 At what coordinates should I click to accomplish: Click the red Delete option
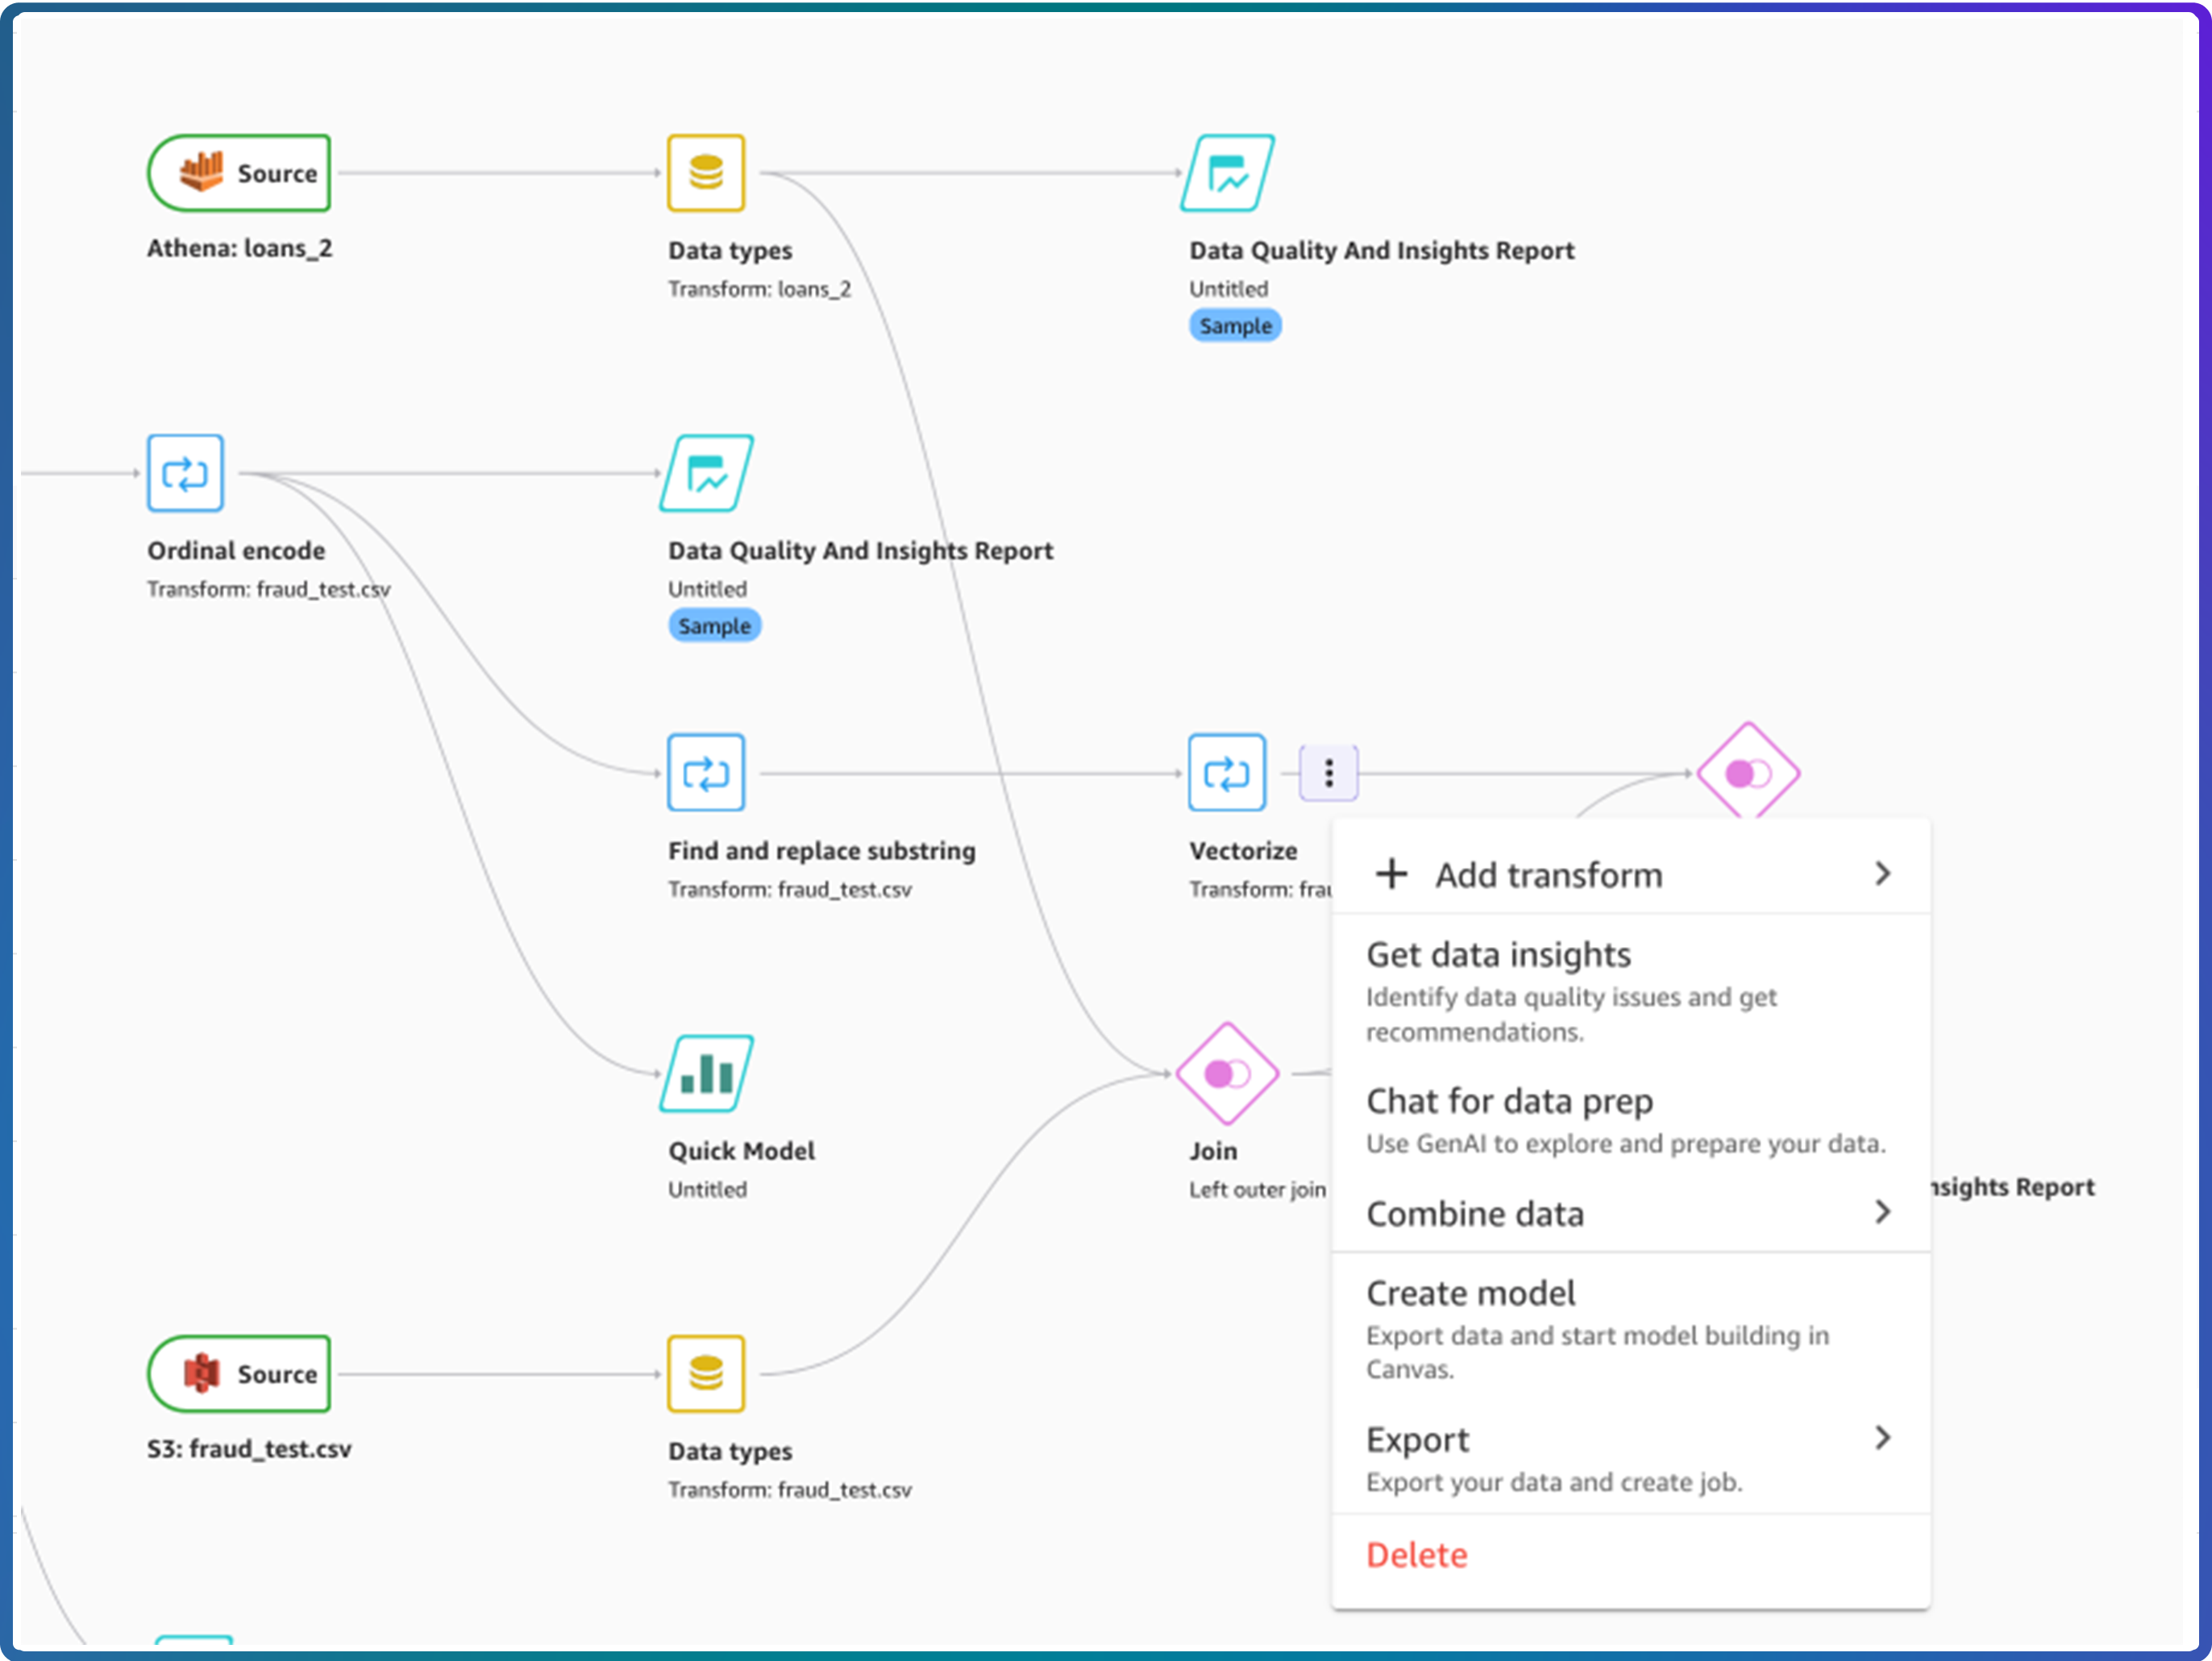(x=1416, y=1555)
